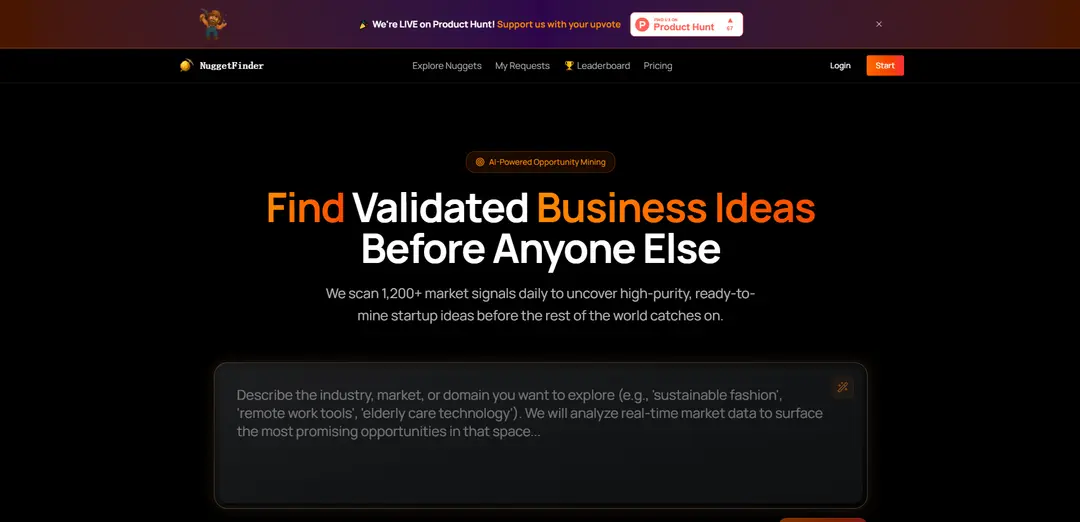Click the miner mascot icon in banner
This screenshot has height=522, width=1080.
click(213, 24)
